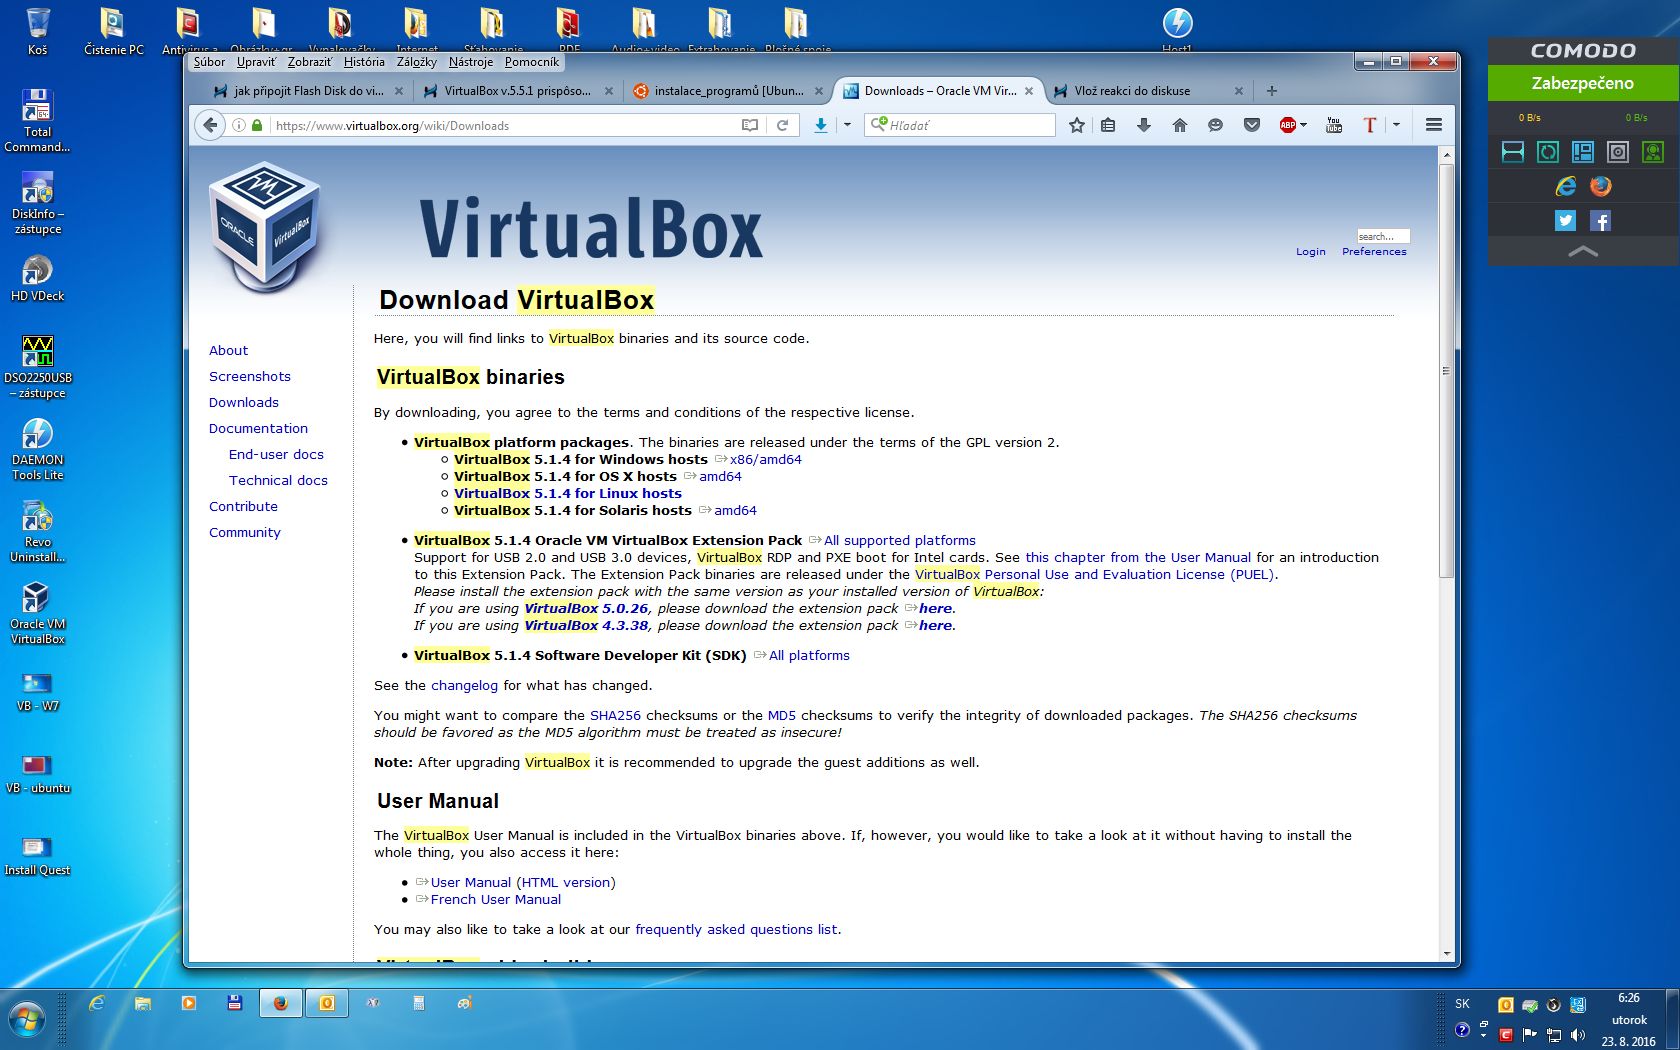Screen dimensions: 1680x1050
Task: Open VirtualBox 5.1.4 for Linux hosts link
Action: point(567,494)
